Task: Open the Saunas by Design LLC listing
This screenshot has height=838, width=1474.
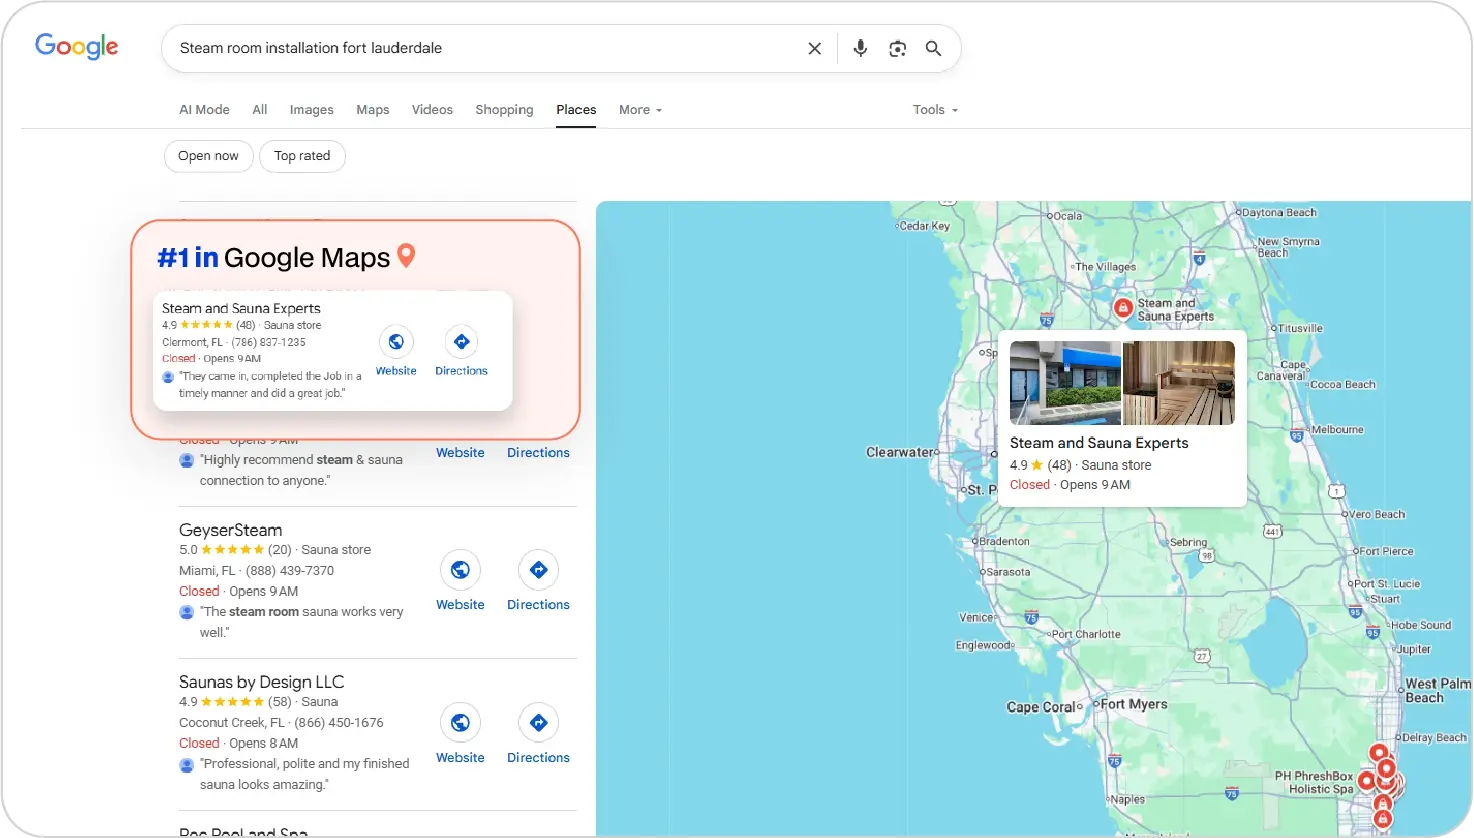Action: [261, 682]
